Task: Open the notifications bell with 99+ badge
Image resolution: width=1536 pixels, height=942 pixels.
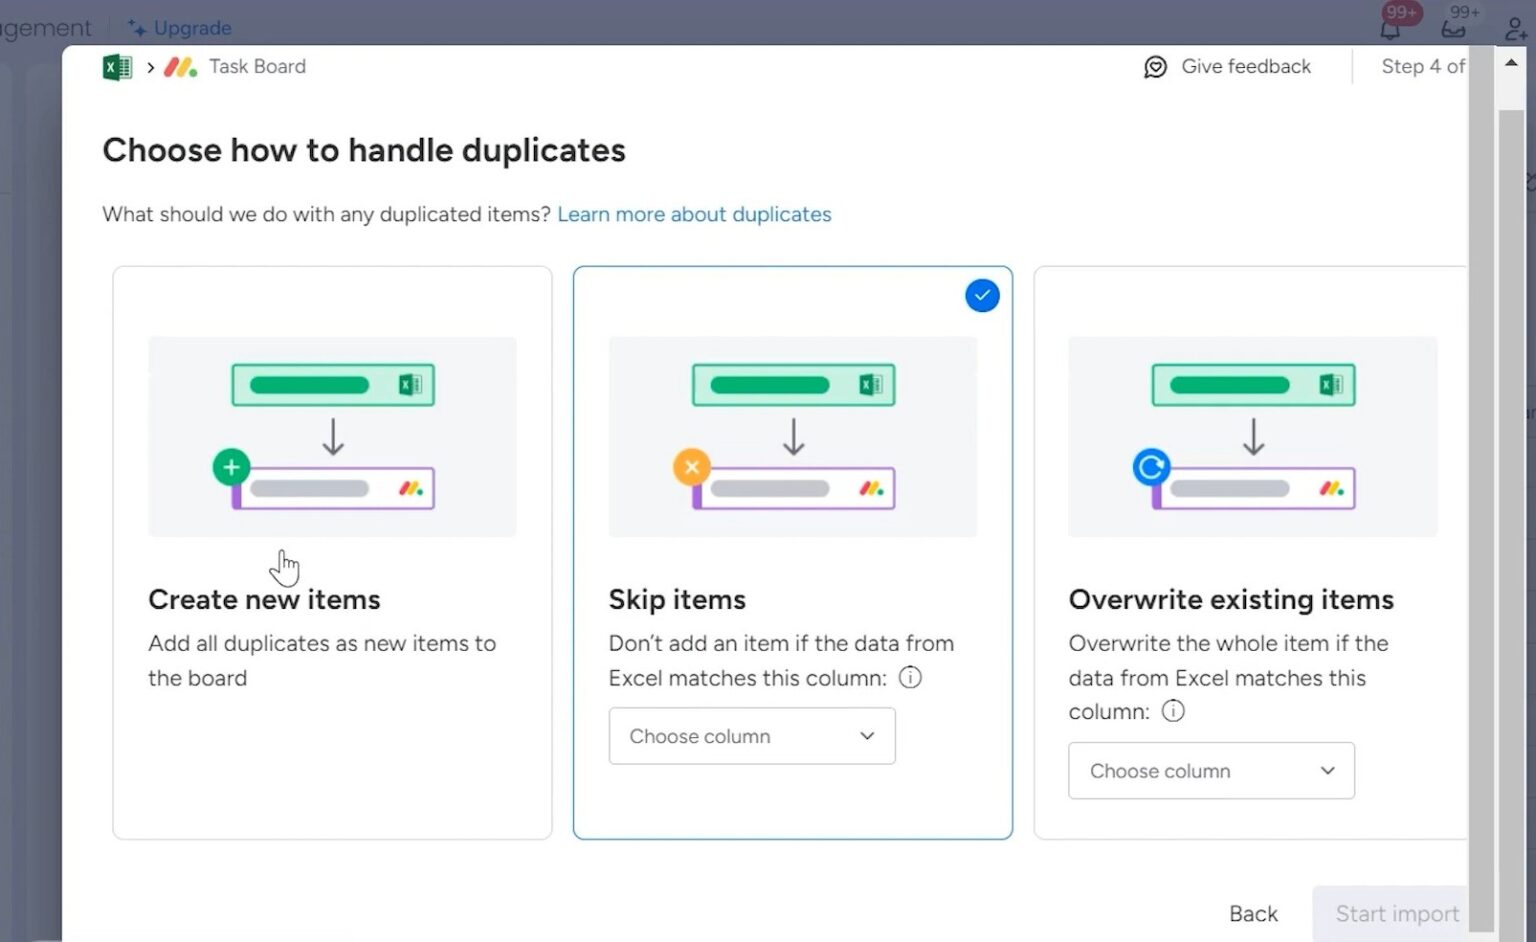Action: 1389,27
